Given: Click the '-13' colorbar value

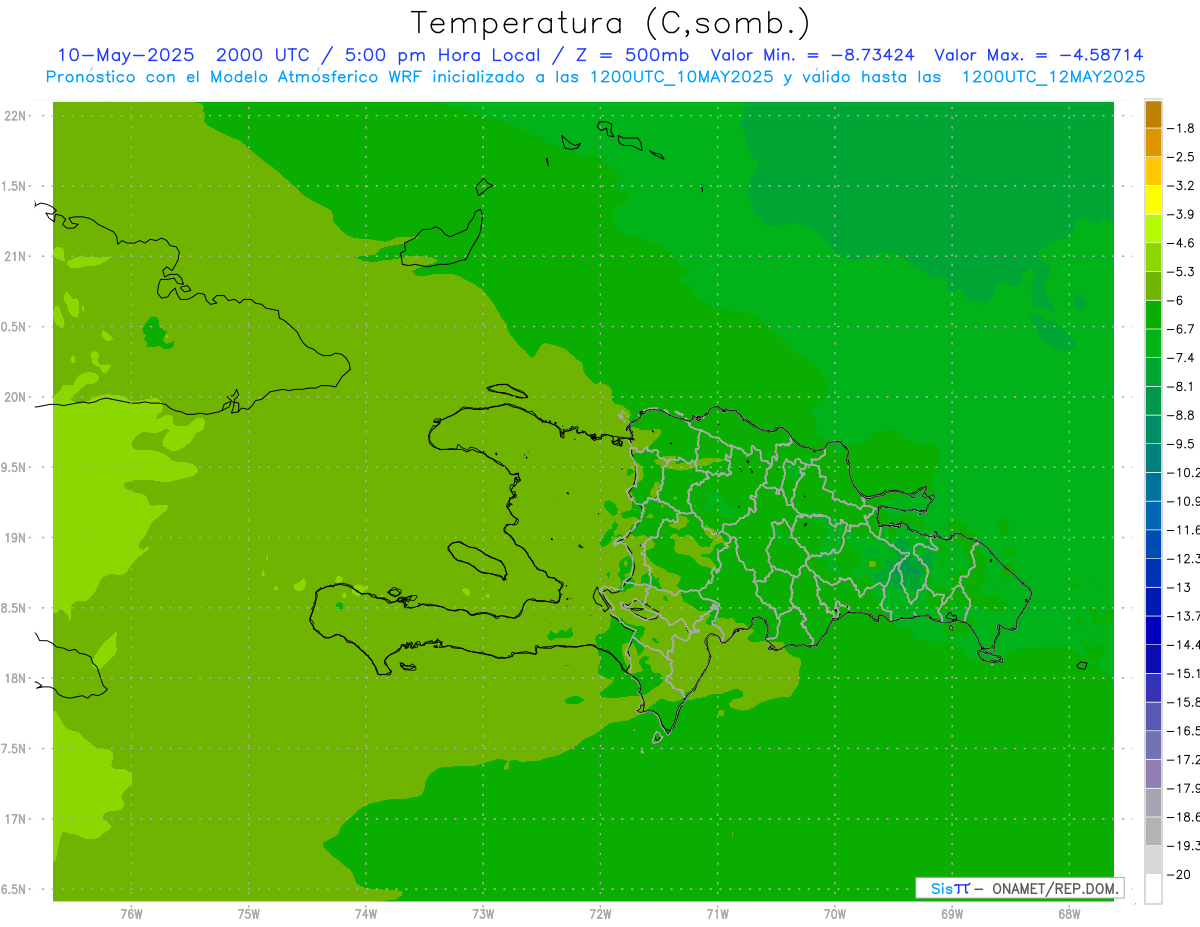Looking at the screenshot, I should (1180, 587).
